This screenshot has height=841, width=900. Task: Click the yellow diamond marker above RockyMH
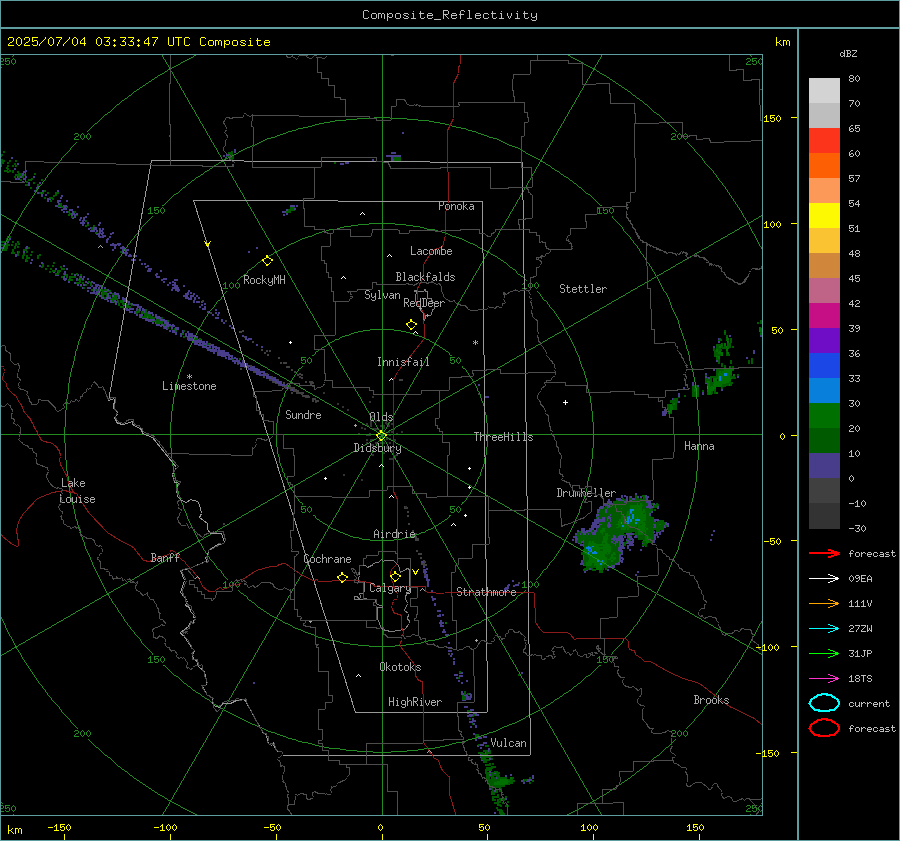267,261
